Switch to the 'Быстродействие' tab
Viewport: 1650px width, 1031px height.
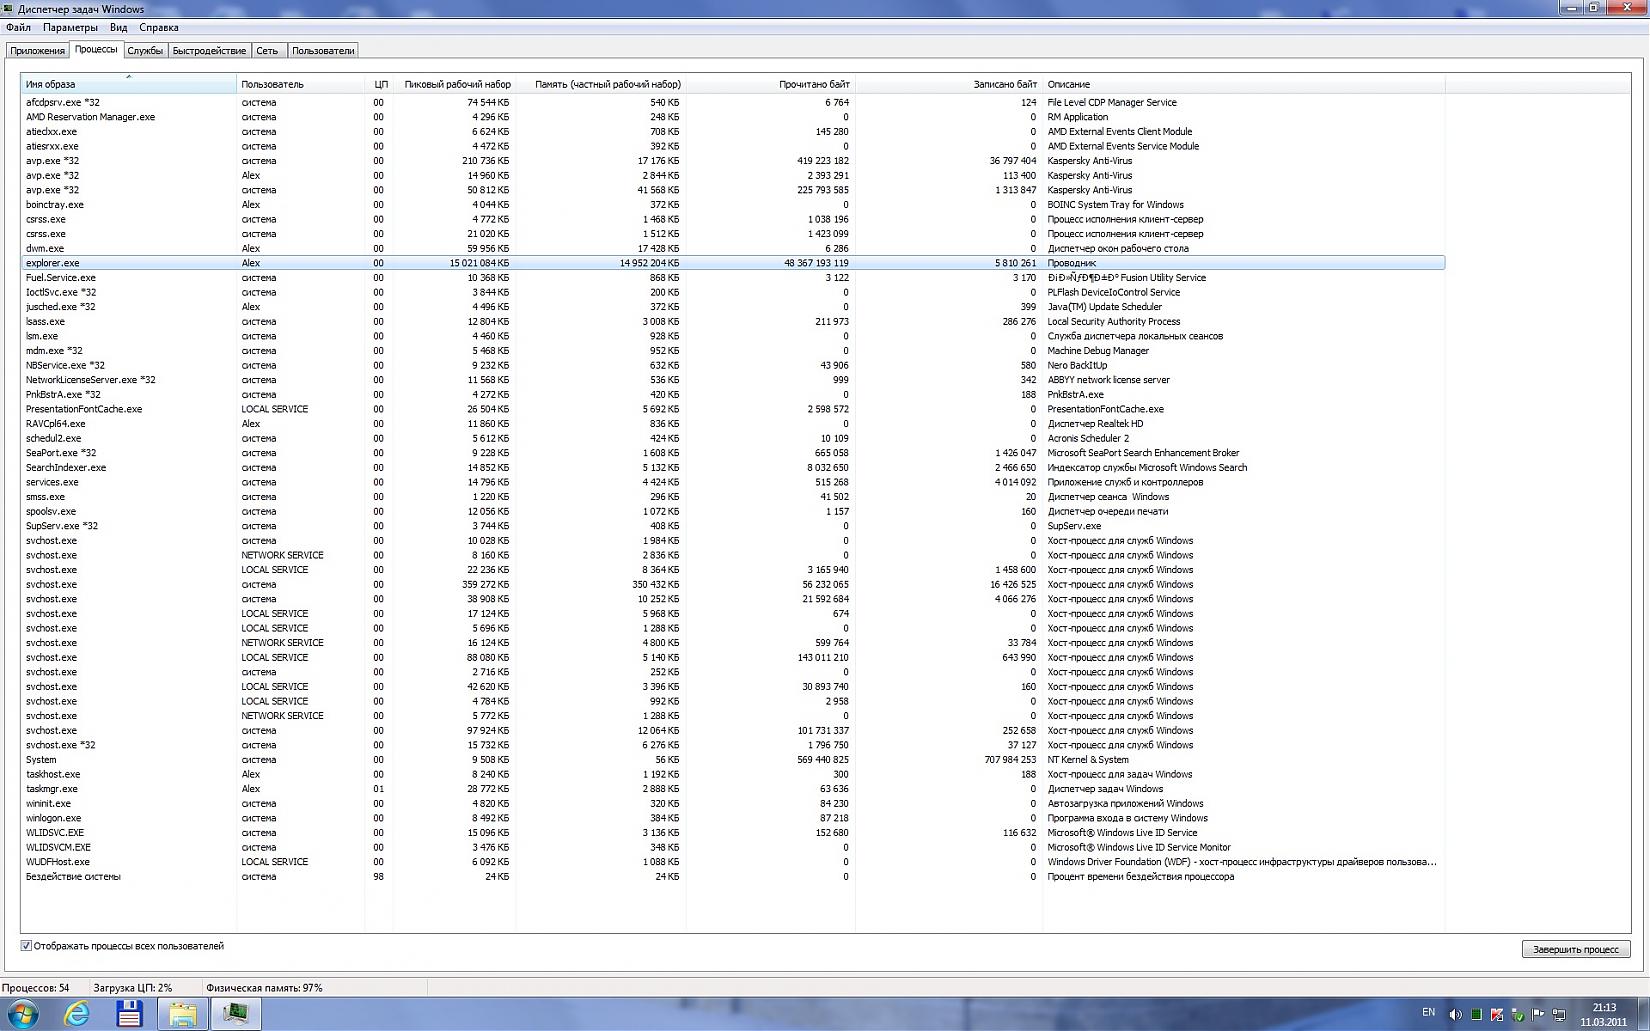pos(209,50)
